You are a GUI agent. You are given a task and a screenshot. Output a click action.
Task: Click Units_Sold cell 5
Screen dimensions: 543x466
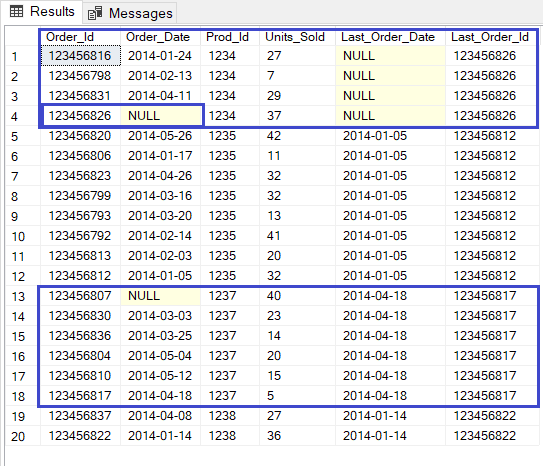(297, 396)
